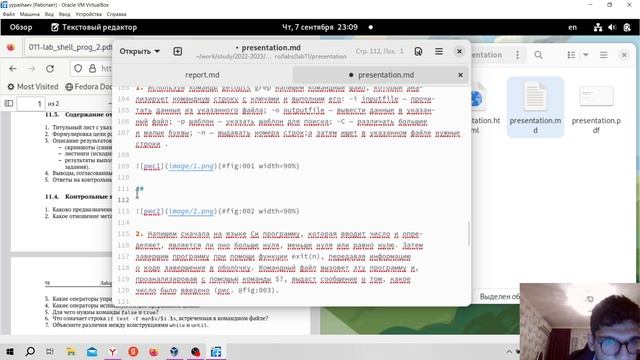Screen dimensions: 640x360
Task: Switch keyboard layout indicator en
Action: point(573,27)
